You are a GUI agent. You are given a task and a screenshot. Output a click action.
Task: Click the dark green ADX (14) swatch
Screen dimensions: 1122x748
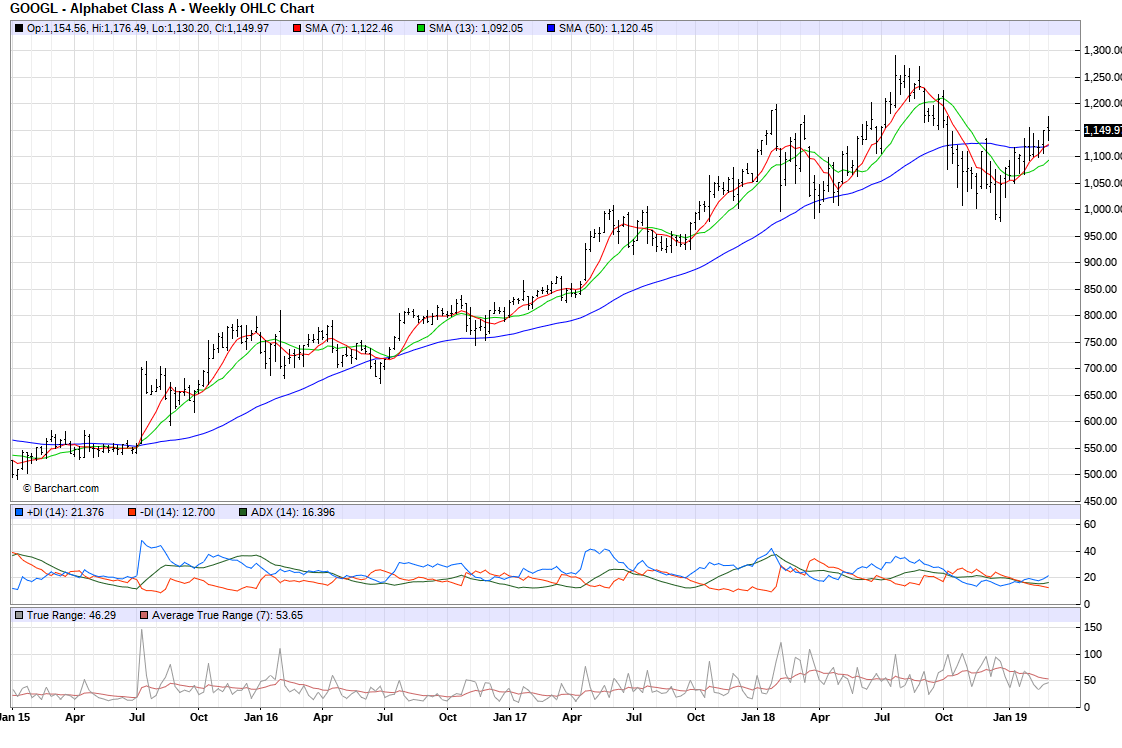(243, 513)
